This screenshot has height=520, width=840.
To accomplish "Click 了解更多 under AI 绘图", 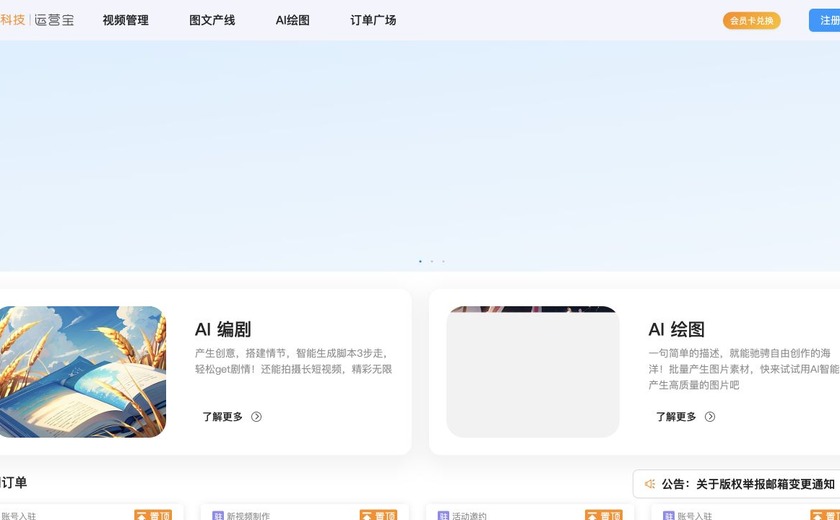I will pos(676,417).
